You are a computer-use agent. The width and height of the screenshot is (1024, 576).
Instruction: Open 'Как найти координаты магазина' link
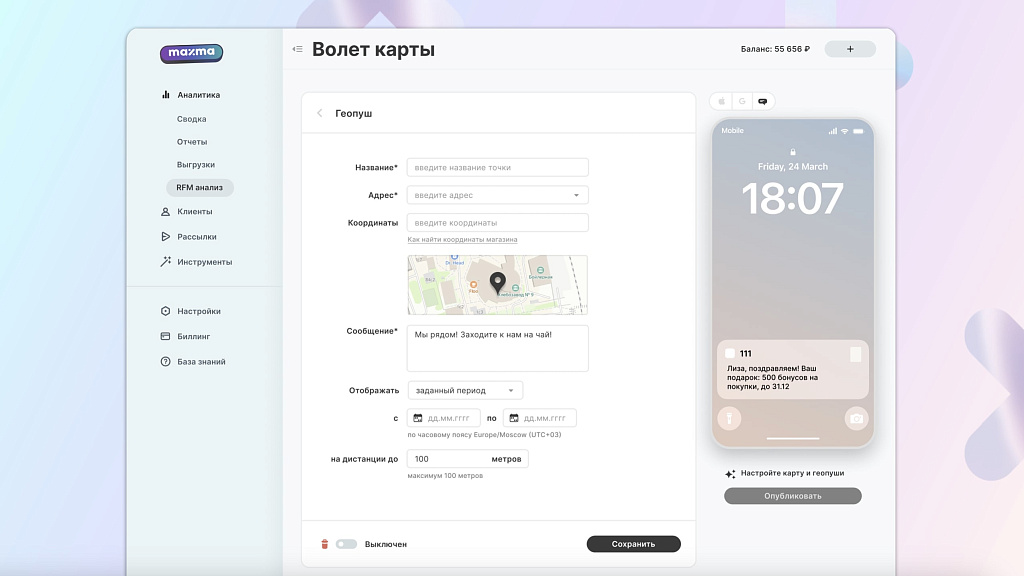(x=463, y=240)
